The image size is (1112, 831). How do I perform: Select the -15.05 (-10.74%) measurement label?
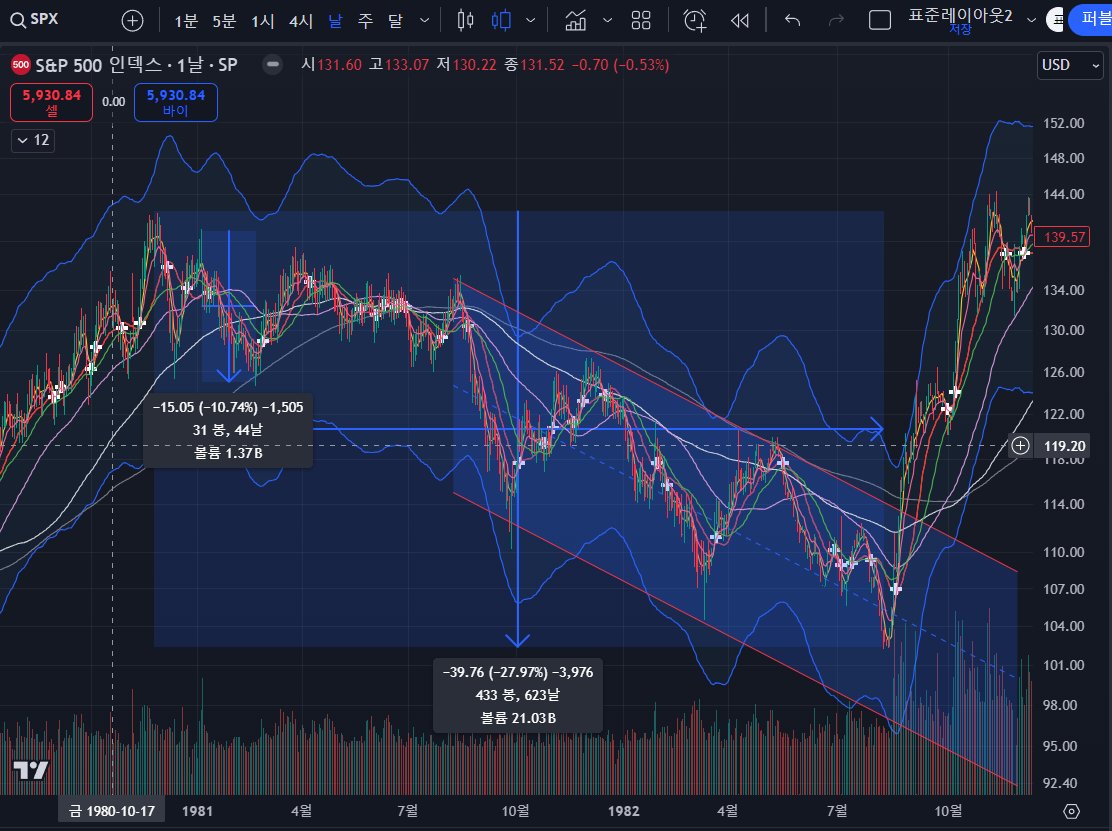coord(228,408)
